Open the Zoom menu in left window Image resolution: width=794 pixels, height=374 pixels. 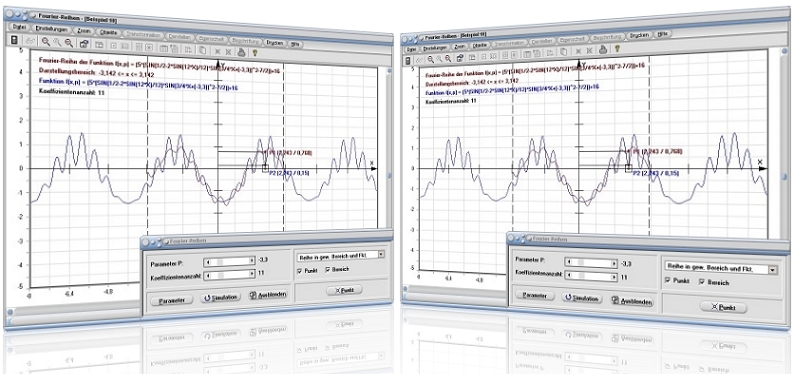coord(84,31)
